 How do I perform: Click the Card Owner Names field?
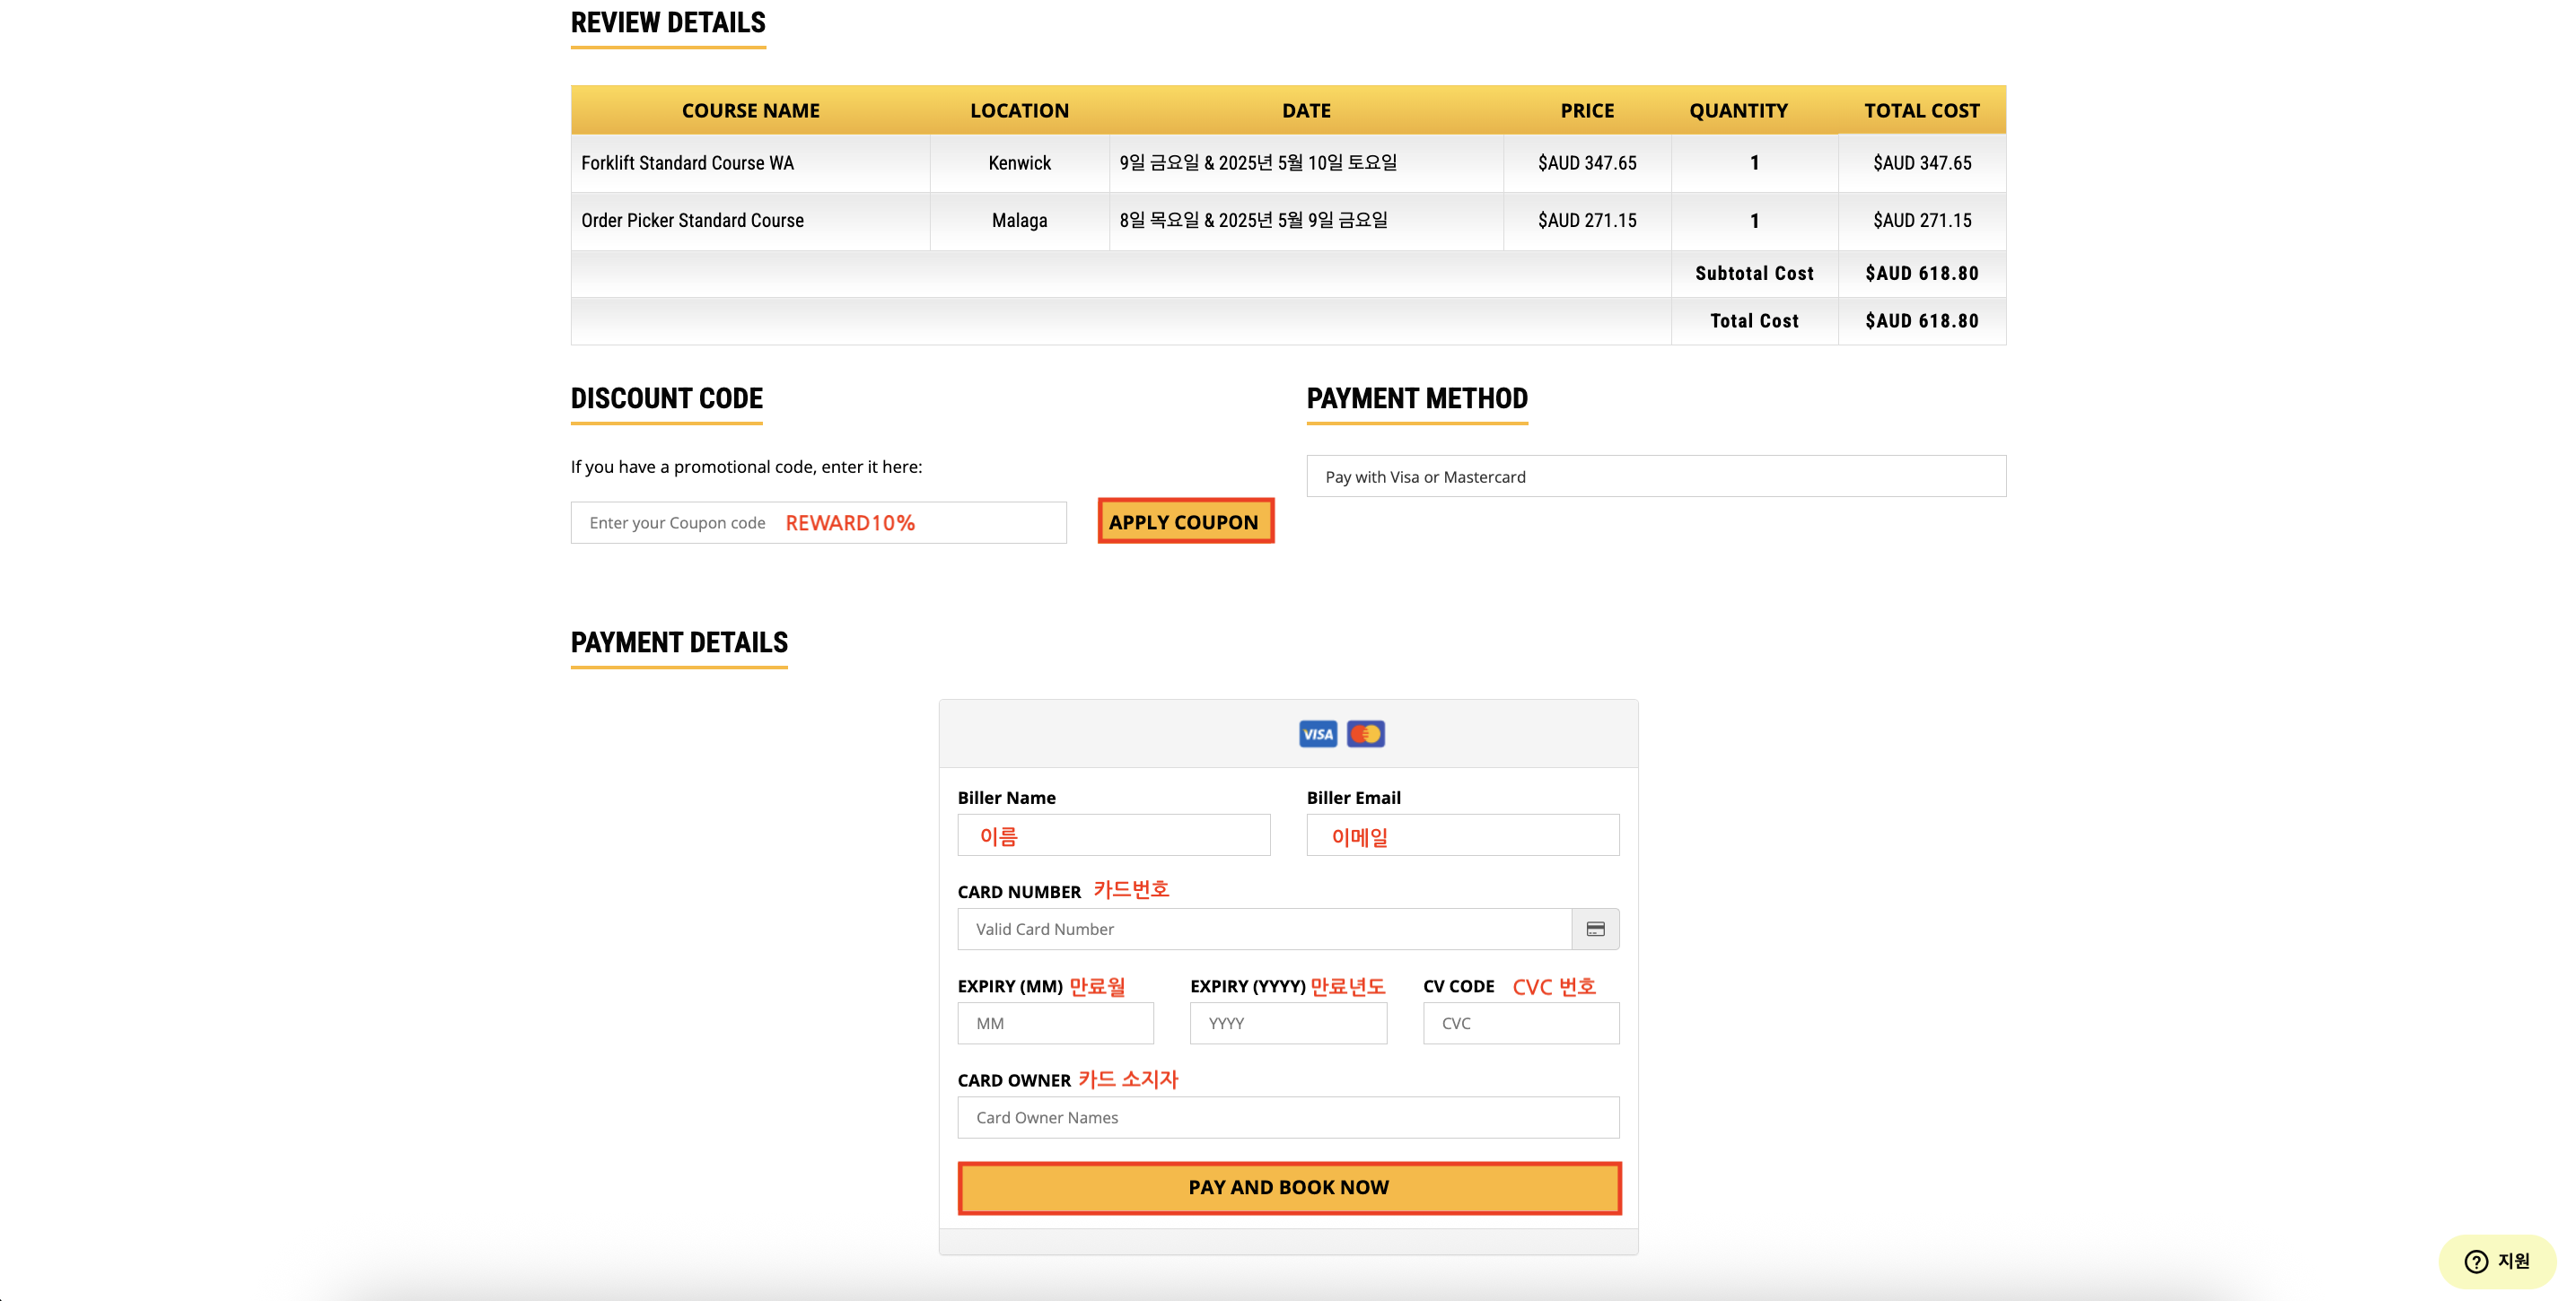coord(1287,1117)
